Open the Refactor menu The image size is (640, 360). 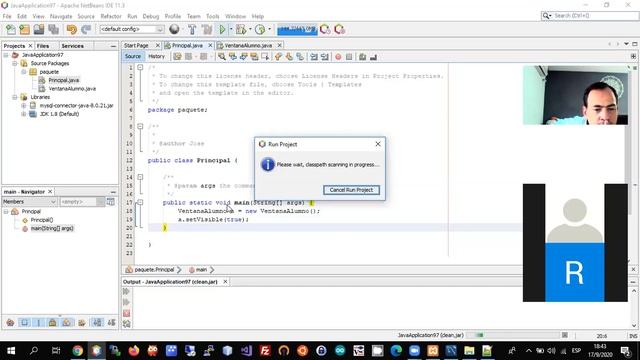click(111, 16)
